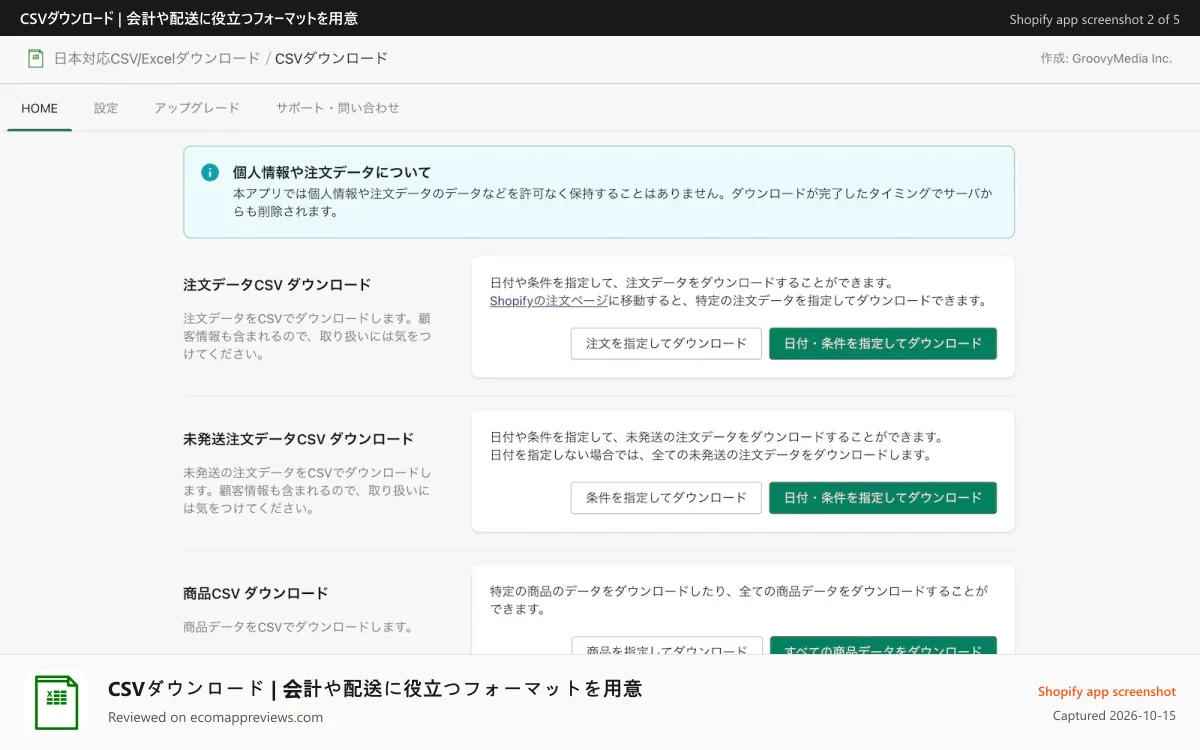Image resolution: width=1200 pixels, height=750 pixels.
Task: Click breadcrumb text CSVダウンロード
Action: pyautogui.click(x=331, y=59)
